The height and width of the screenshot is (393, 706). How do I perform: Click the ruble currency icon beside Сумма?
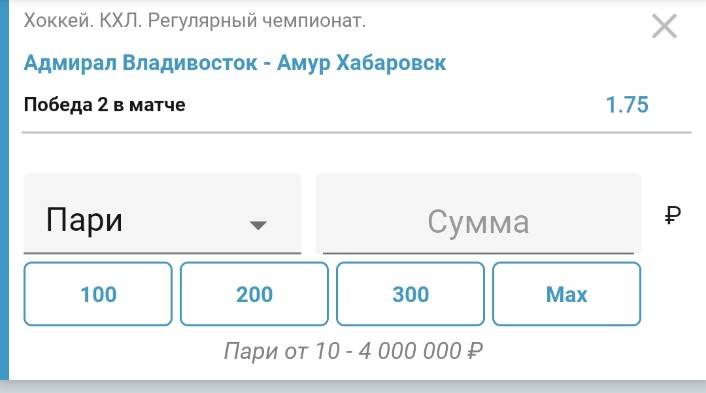673,215
